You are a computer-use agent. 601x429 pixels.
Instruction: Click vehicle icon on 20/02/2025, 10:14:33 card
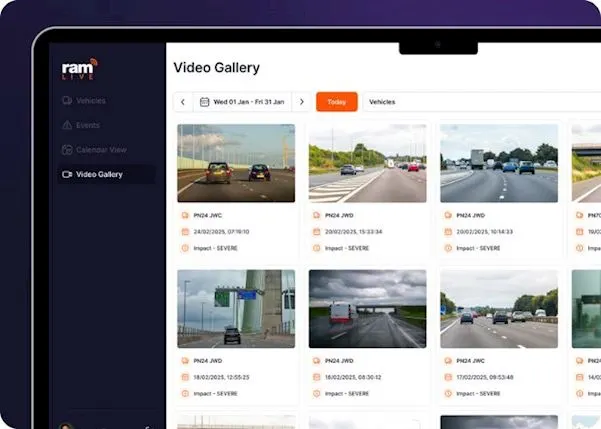pos(448,215)
